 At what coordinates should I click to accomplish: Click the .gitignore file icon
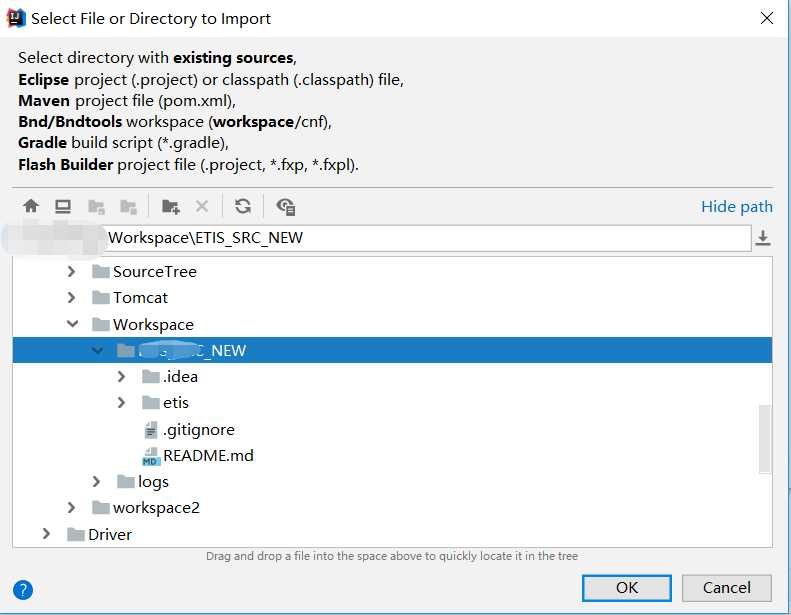[x=151, y=430]
